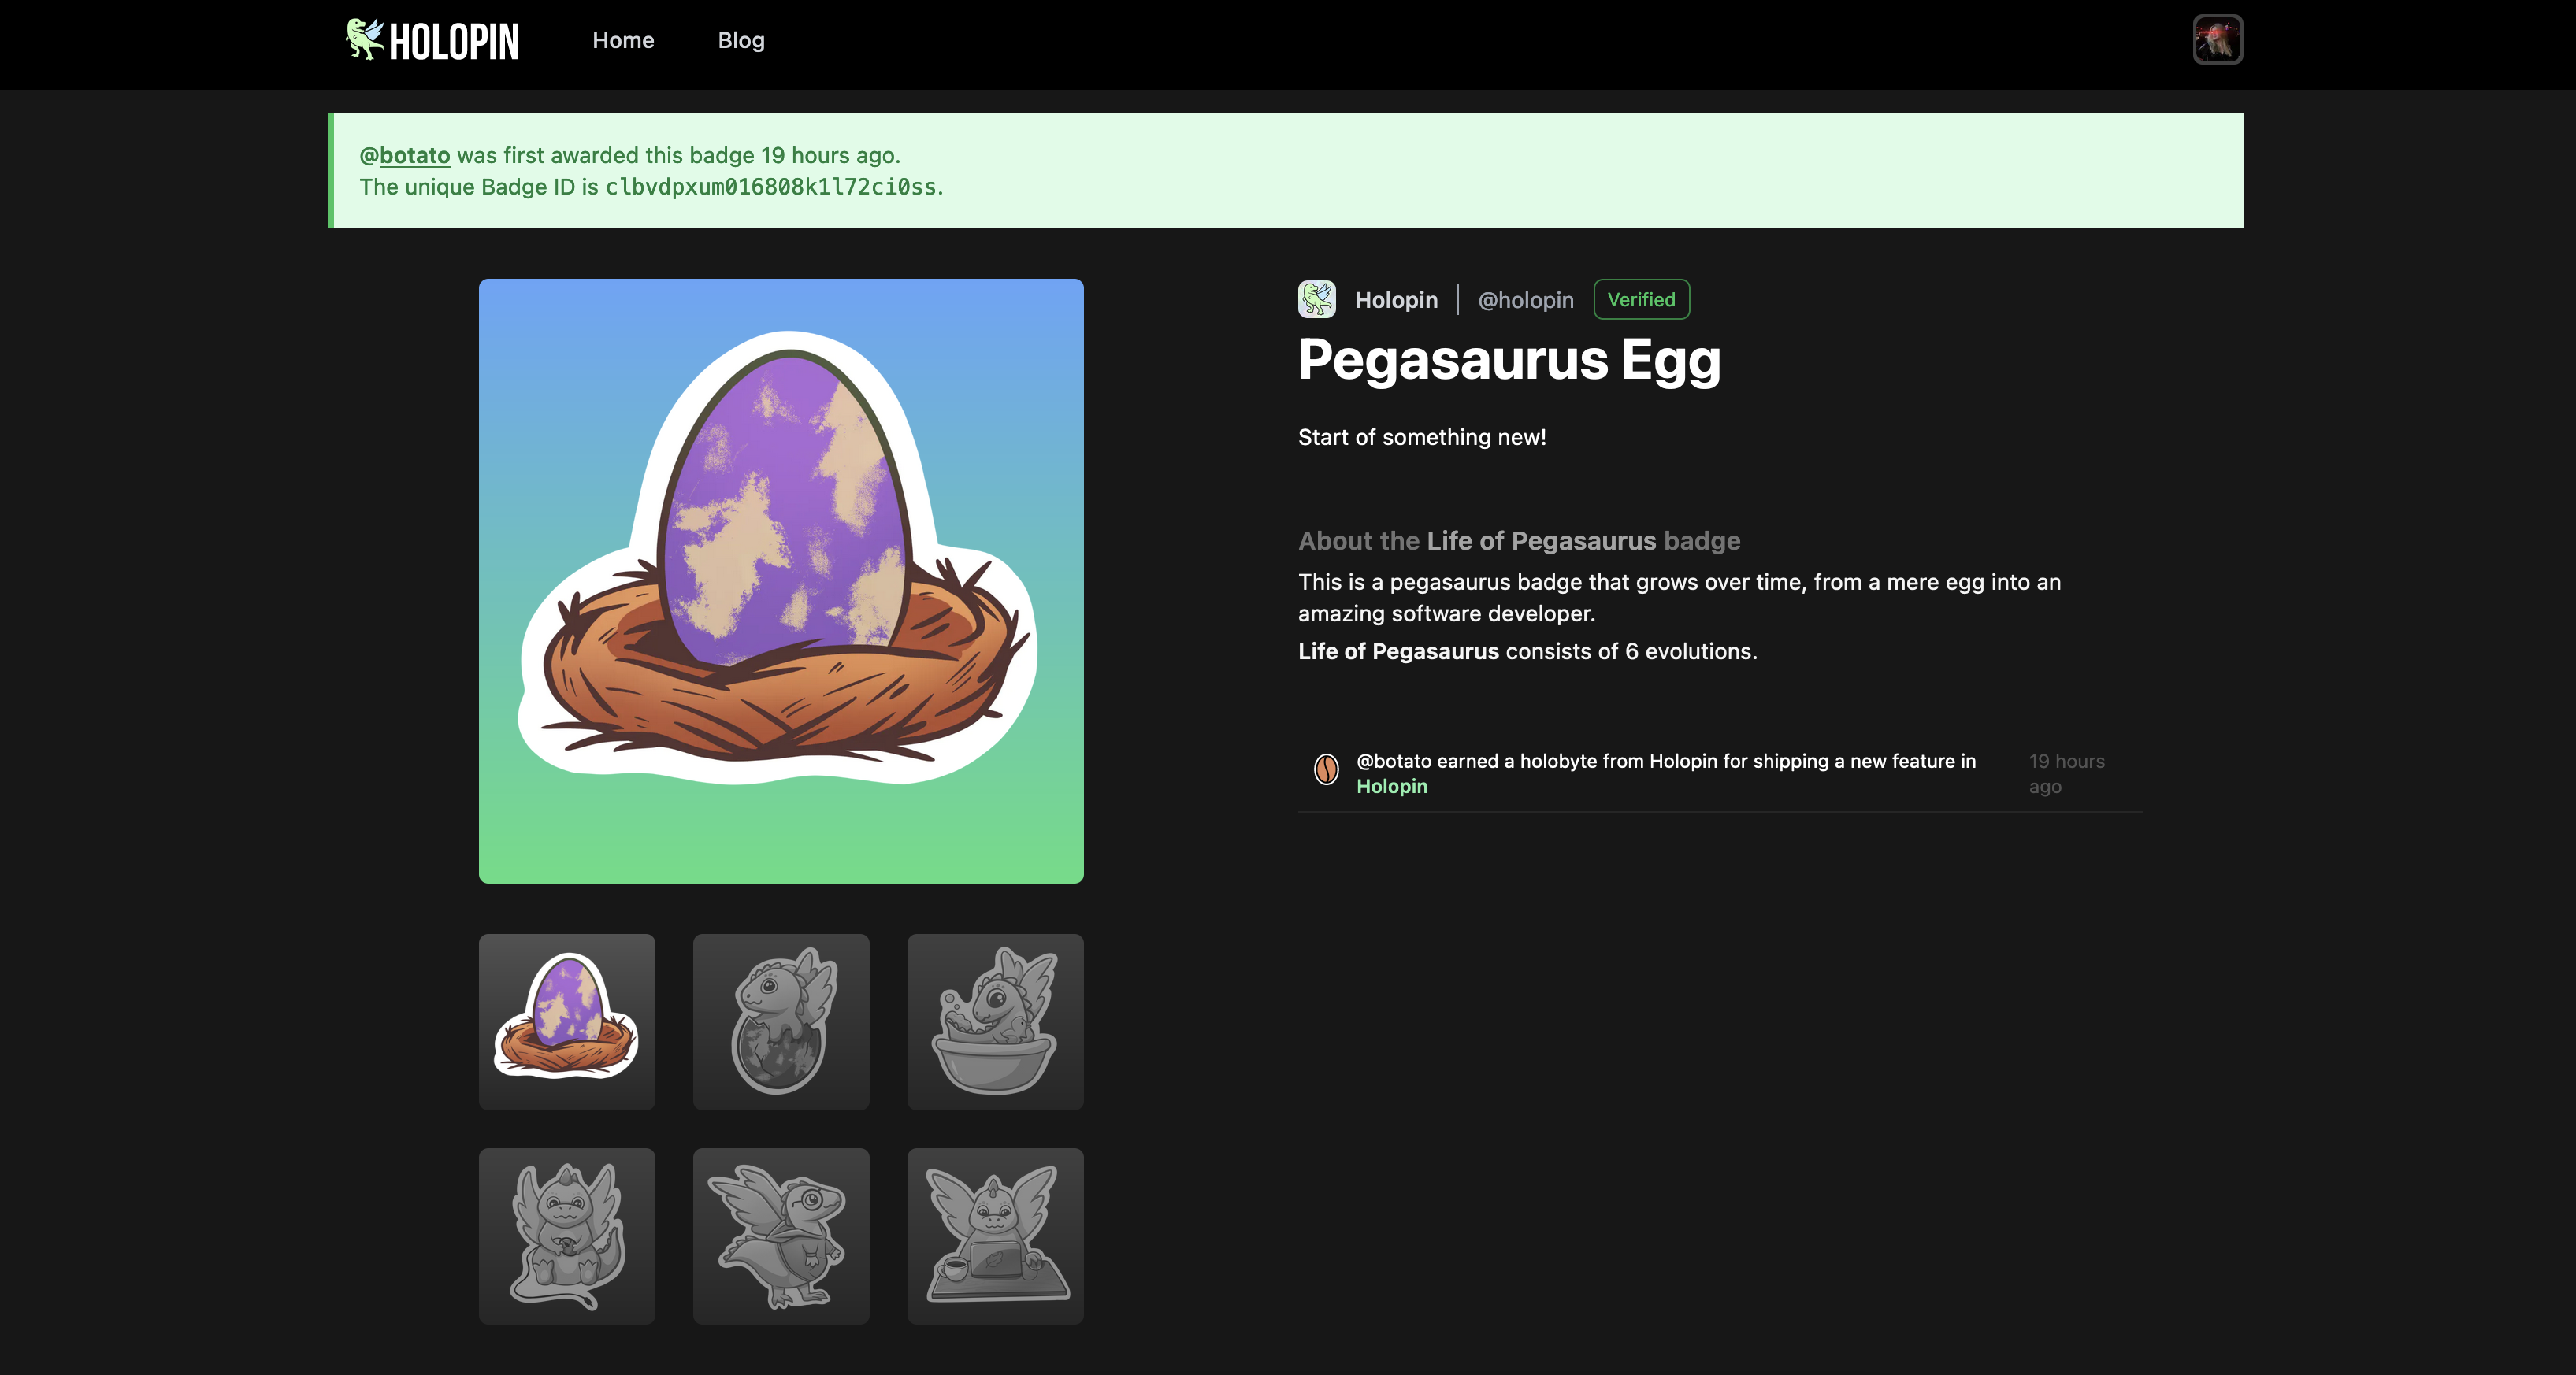Open the Blog menu item
Screen dimensions: 2576x1375
(741, 40)
